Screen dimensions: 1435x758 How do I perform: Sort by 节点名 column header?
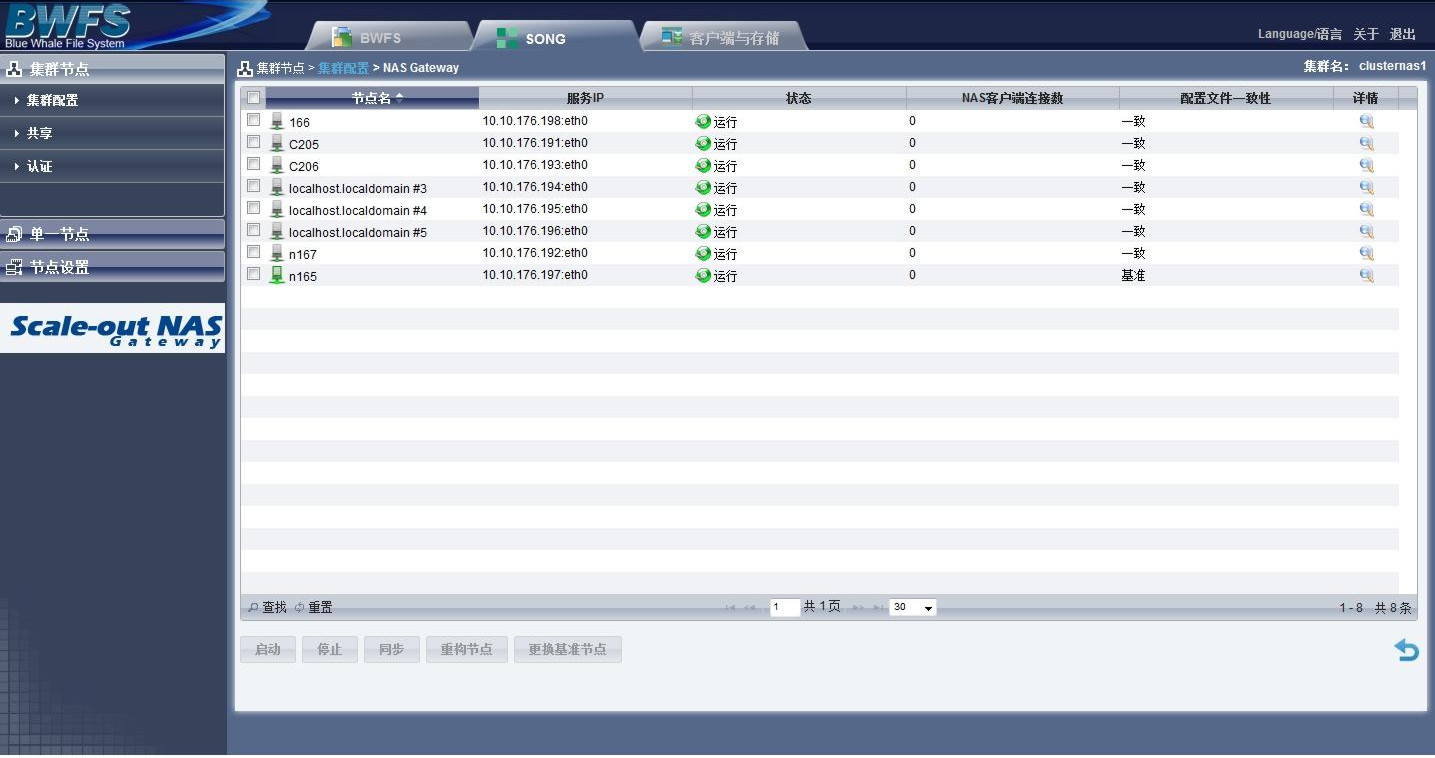pos(372,98)
